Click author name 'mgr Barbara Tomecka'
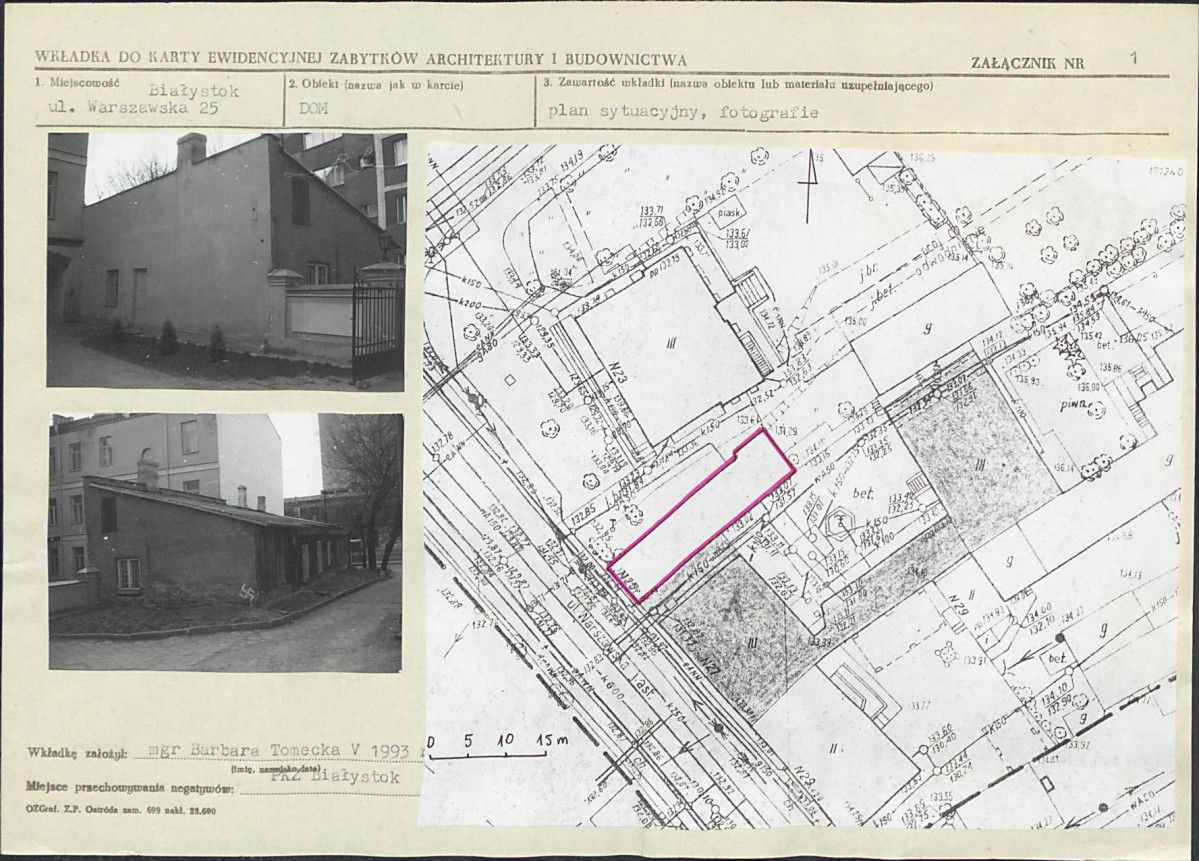 (236, 749)
